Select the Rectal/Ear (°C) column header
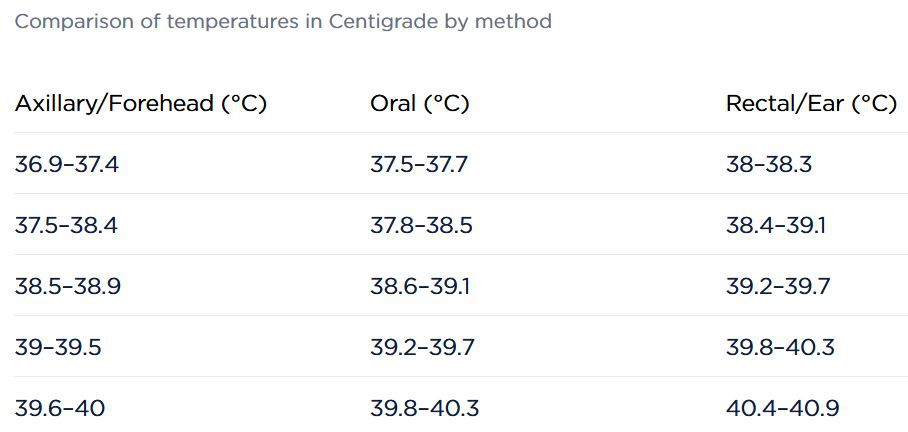 pos(811,104)
